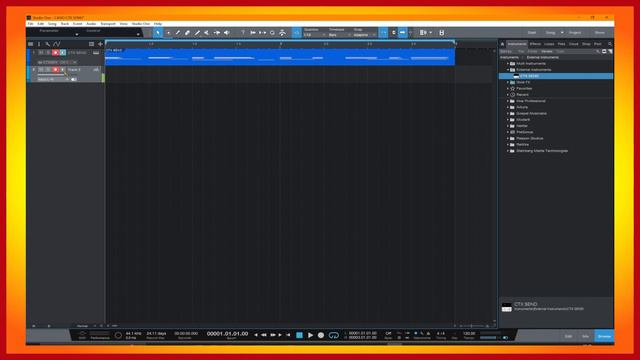Switch to the Loops browser tab

click(549, 44)
